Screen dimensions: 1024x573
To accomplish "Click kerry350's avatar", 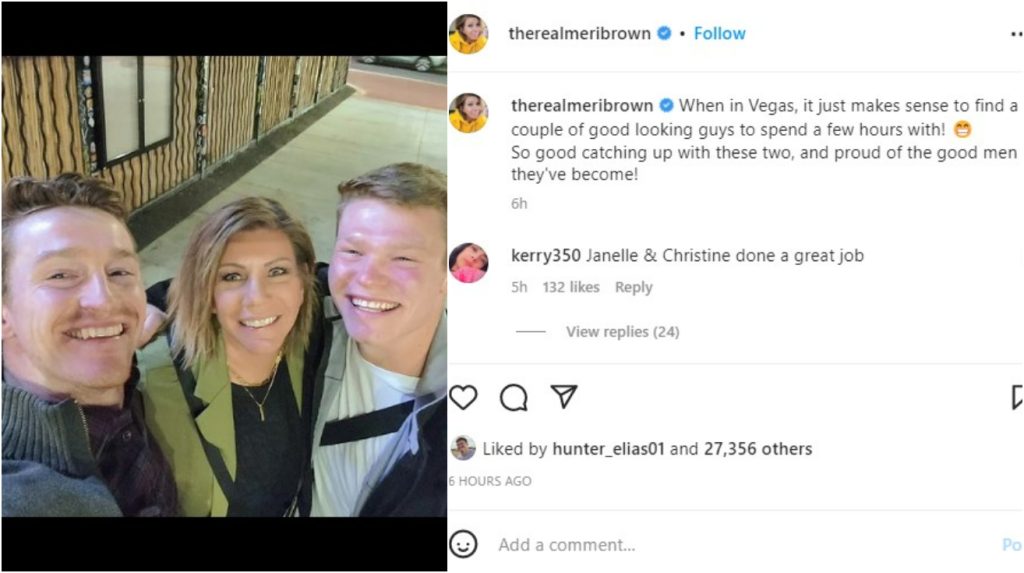I will click(x=468, y=263).
